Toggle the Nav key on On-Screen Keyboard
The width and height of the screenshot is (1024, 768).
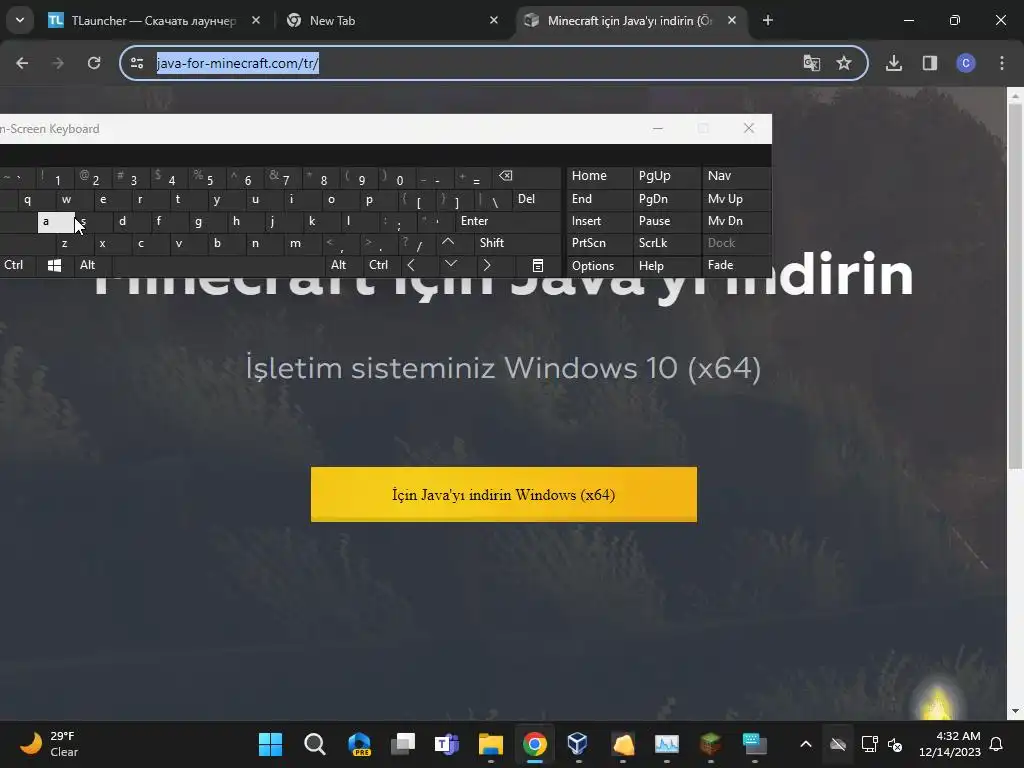tap(737, 176)
